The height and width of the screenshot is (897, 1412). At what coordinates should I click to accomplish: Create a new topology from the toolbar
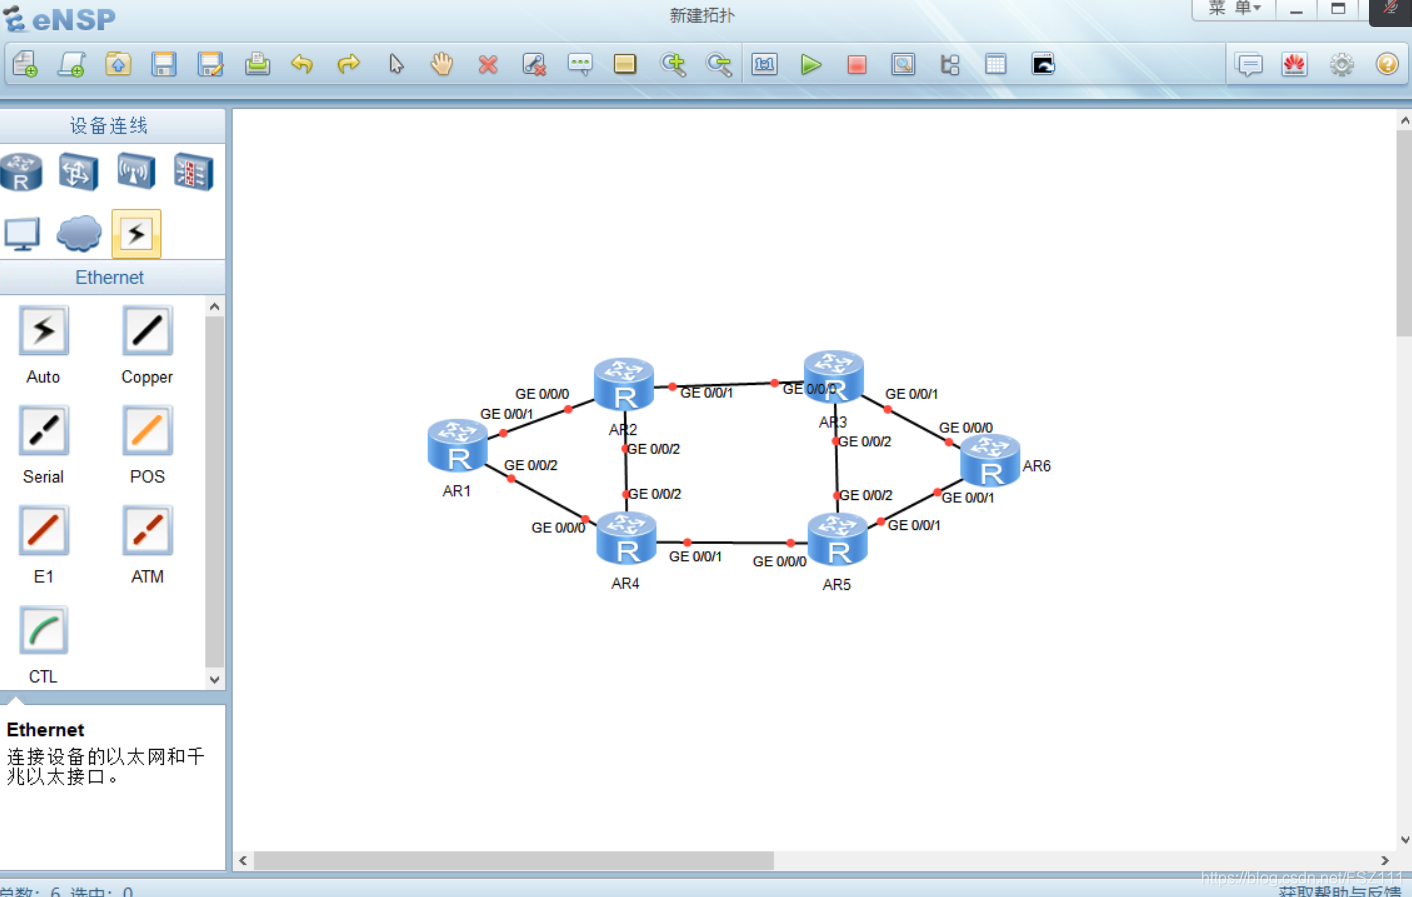point(25,65)
